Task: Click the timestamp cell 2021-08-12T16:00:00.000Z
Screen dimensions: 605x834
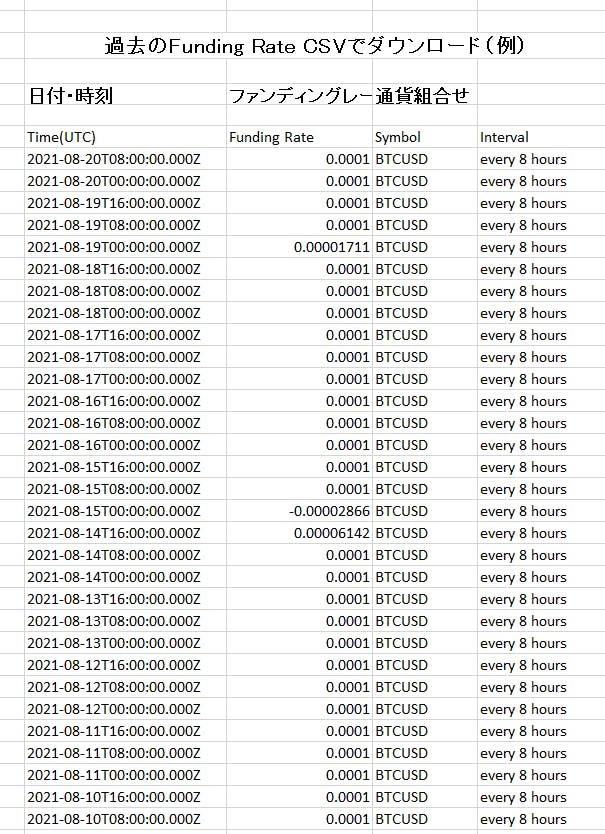Action: pyautogui.click(x=114, y=665)
